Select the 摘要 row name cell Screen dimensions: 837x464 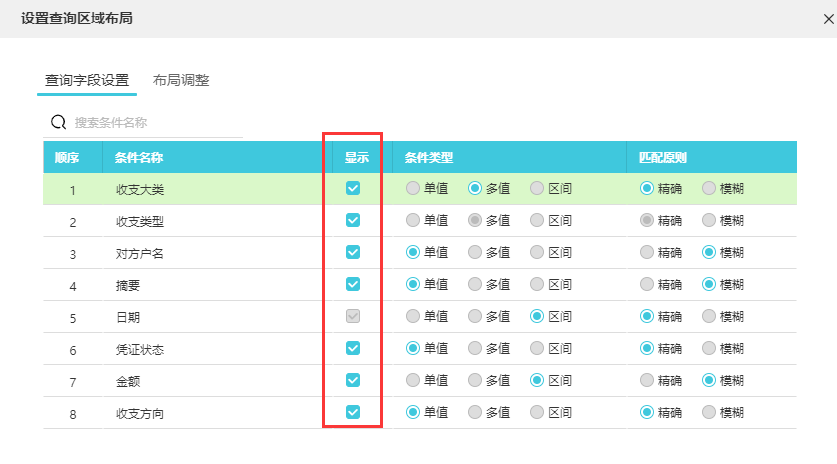(127, 285)
